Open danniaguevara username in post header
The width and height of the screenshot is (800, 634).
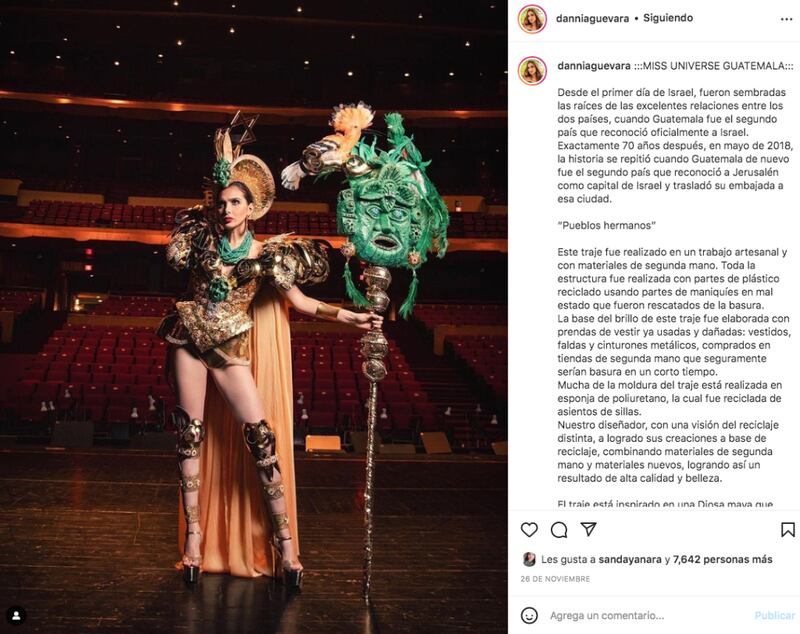[x=592, y=19]
